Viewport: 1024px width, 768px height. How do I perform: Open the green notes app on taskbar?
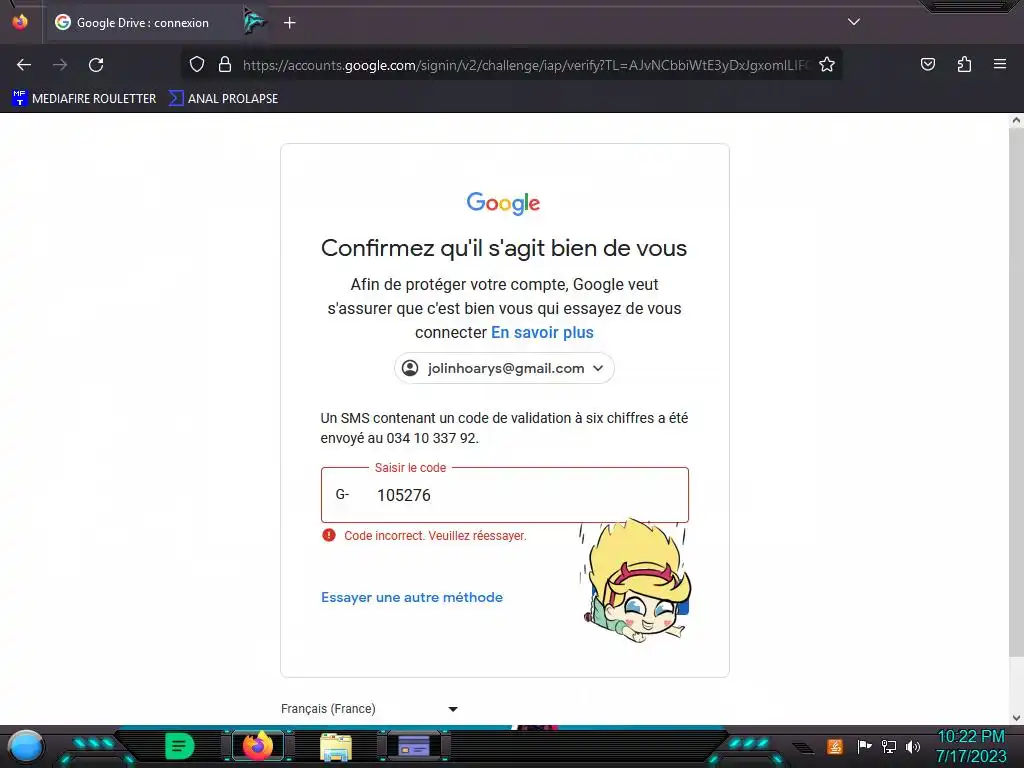tap(180, 746)
